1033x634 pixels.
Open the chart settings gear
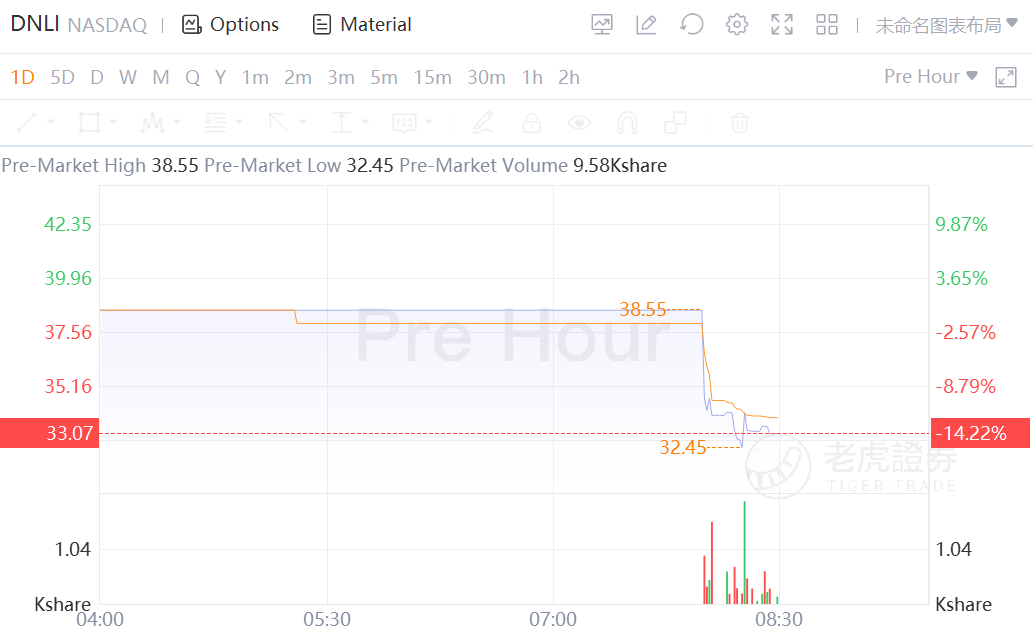(x=737, y=25)
